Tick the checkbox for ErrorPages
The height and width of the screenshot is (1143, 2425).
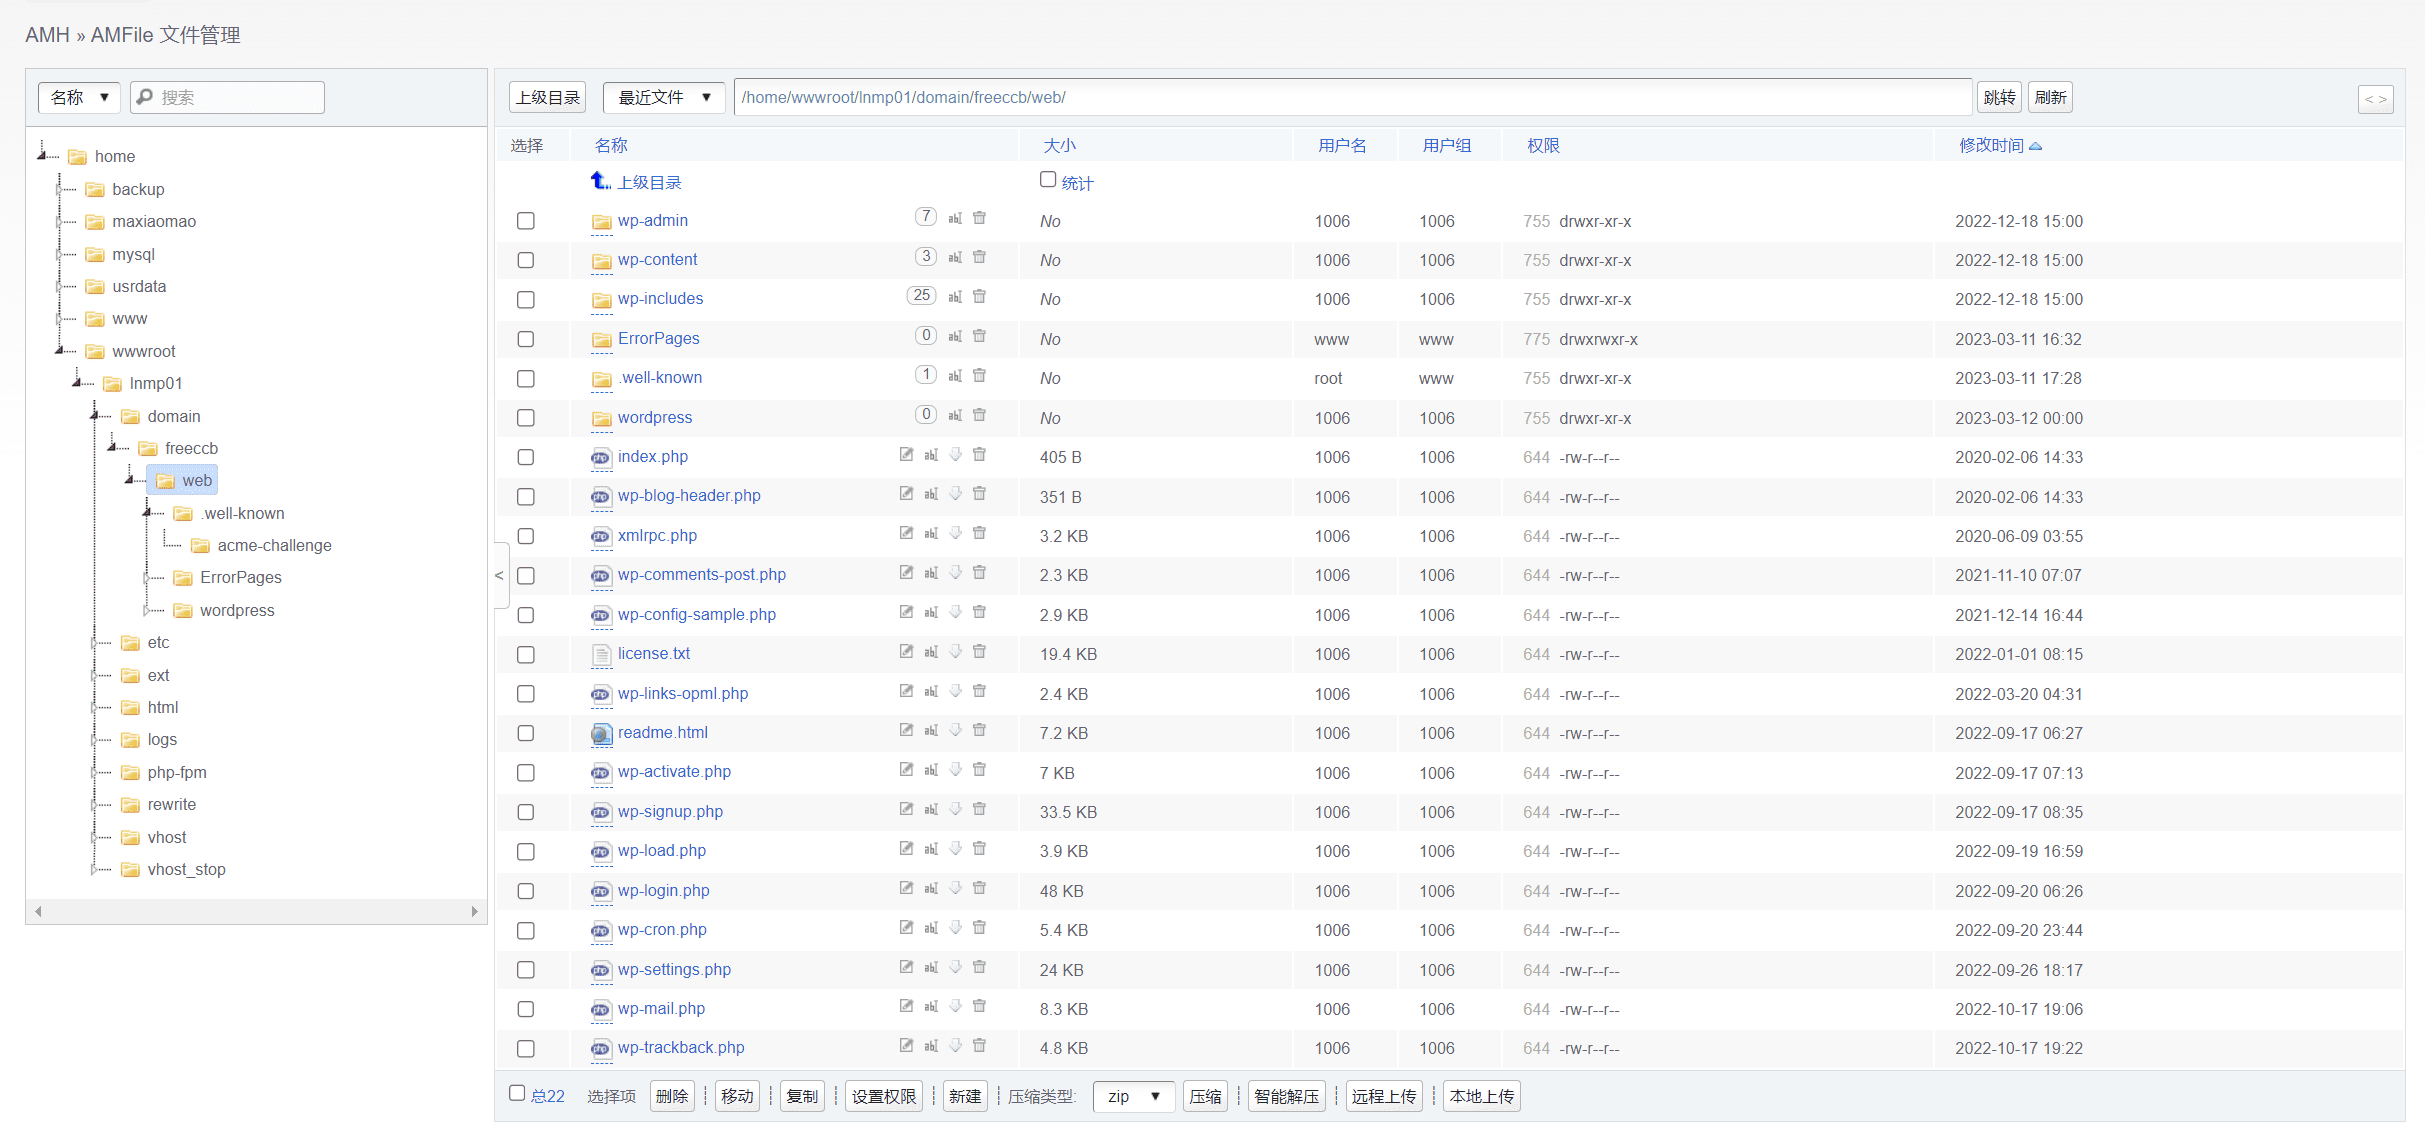(x=525, y=339)
